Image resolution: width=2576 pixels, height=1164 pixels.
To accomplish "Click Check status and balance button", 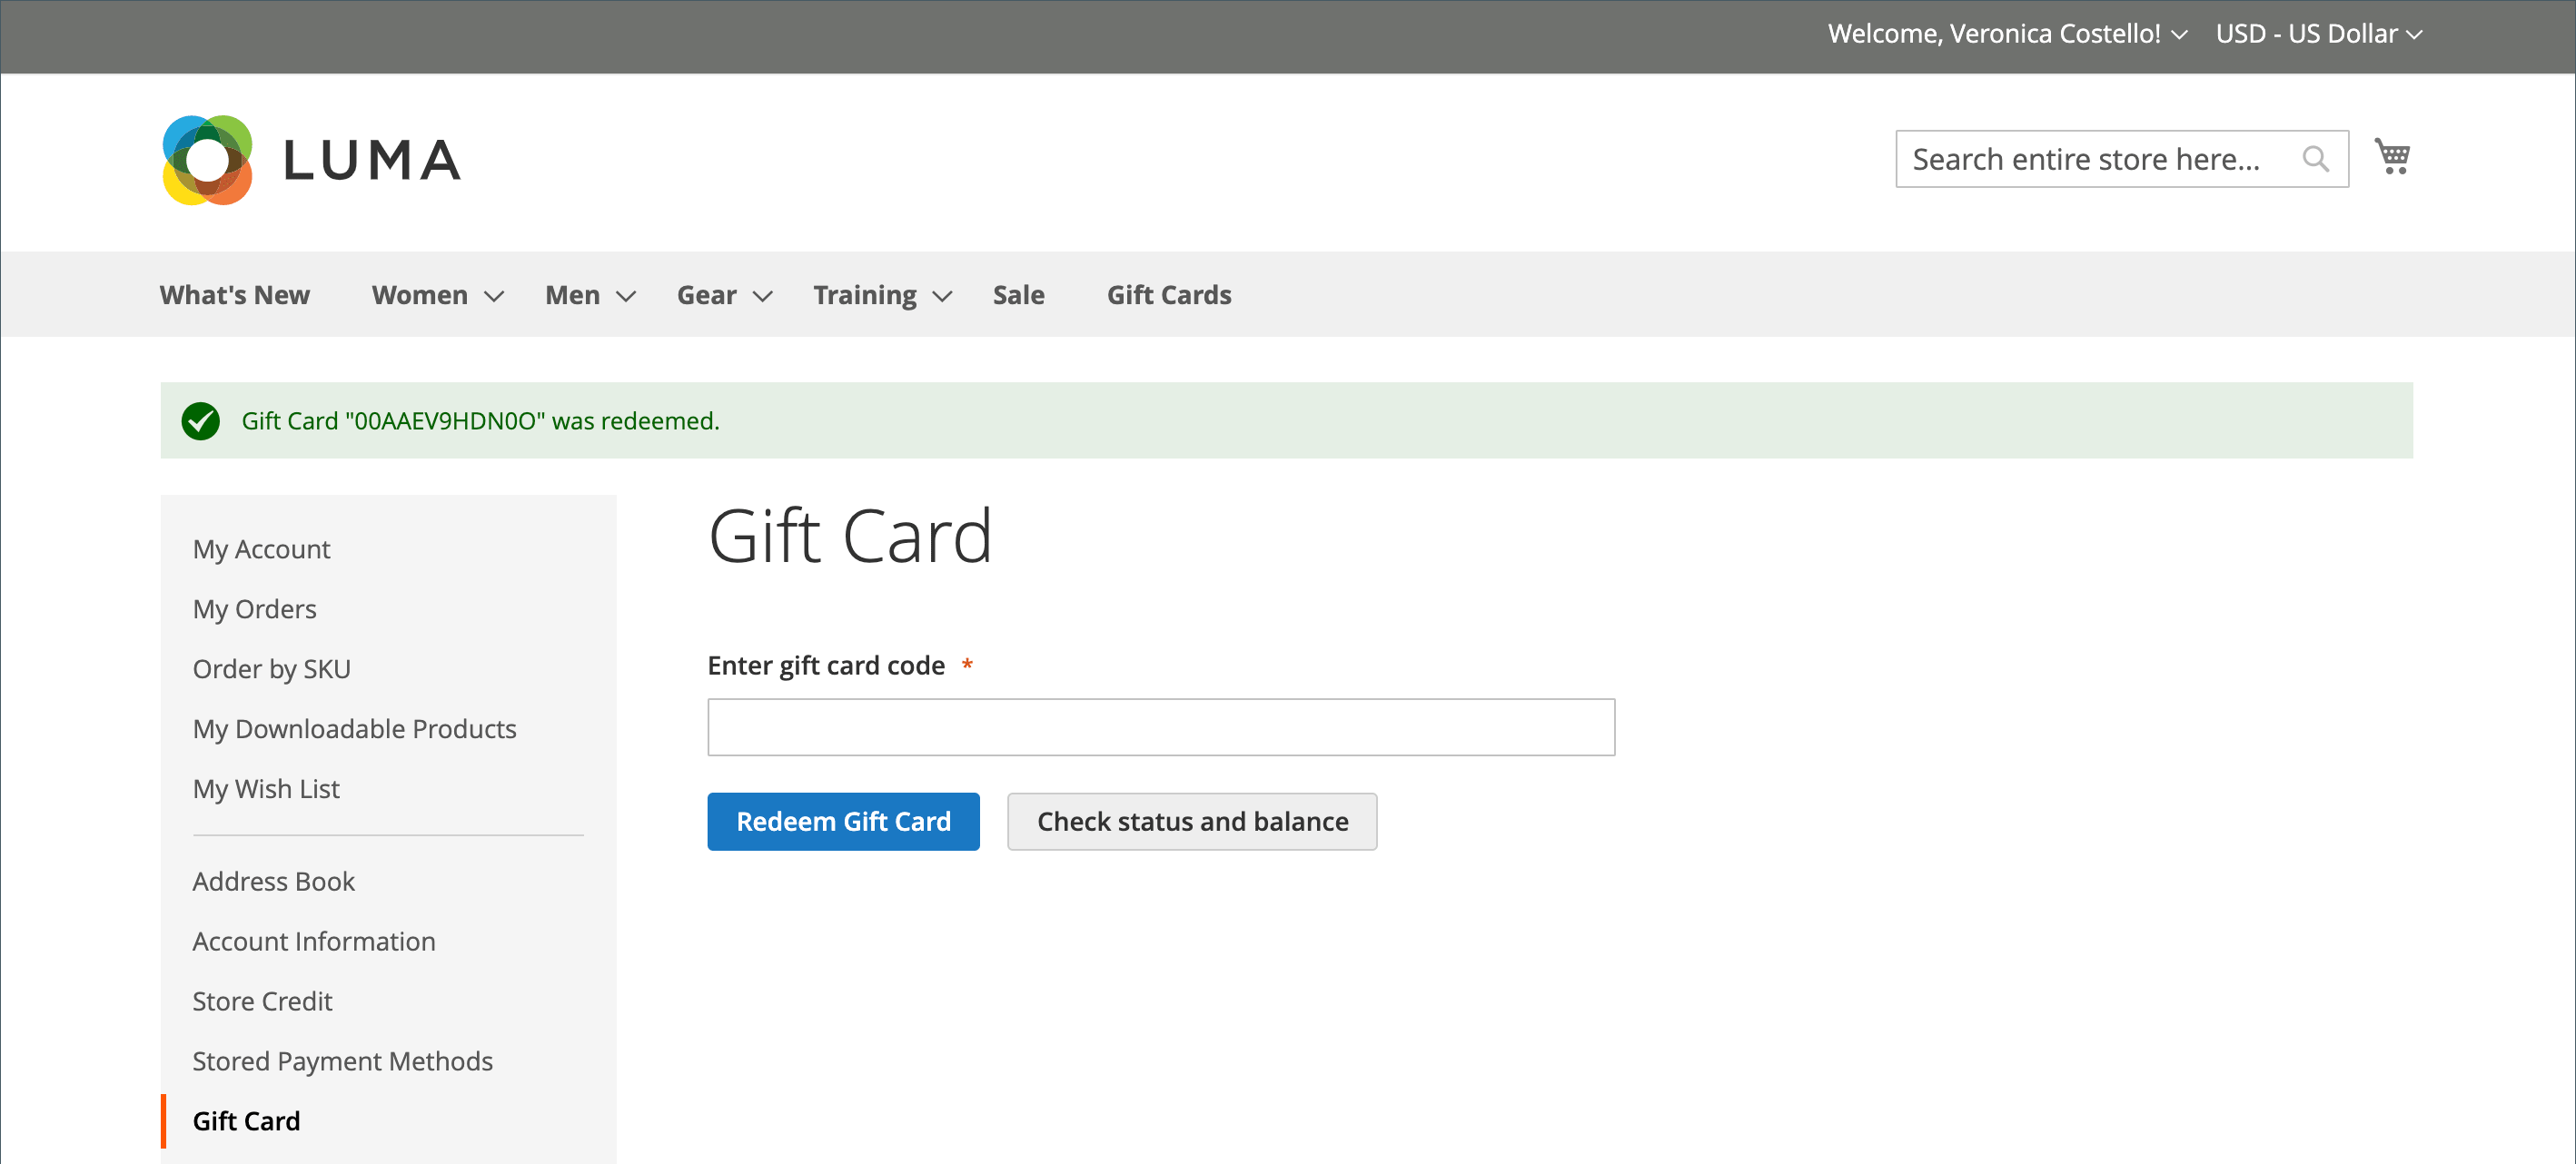I will click(x=1191, y=821).
